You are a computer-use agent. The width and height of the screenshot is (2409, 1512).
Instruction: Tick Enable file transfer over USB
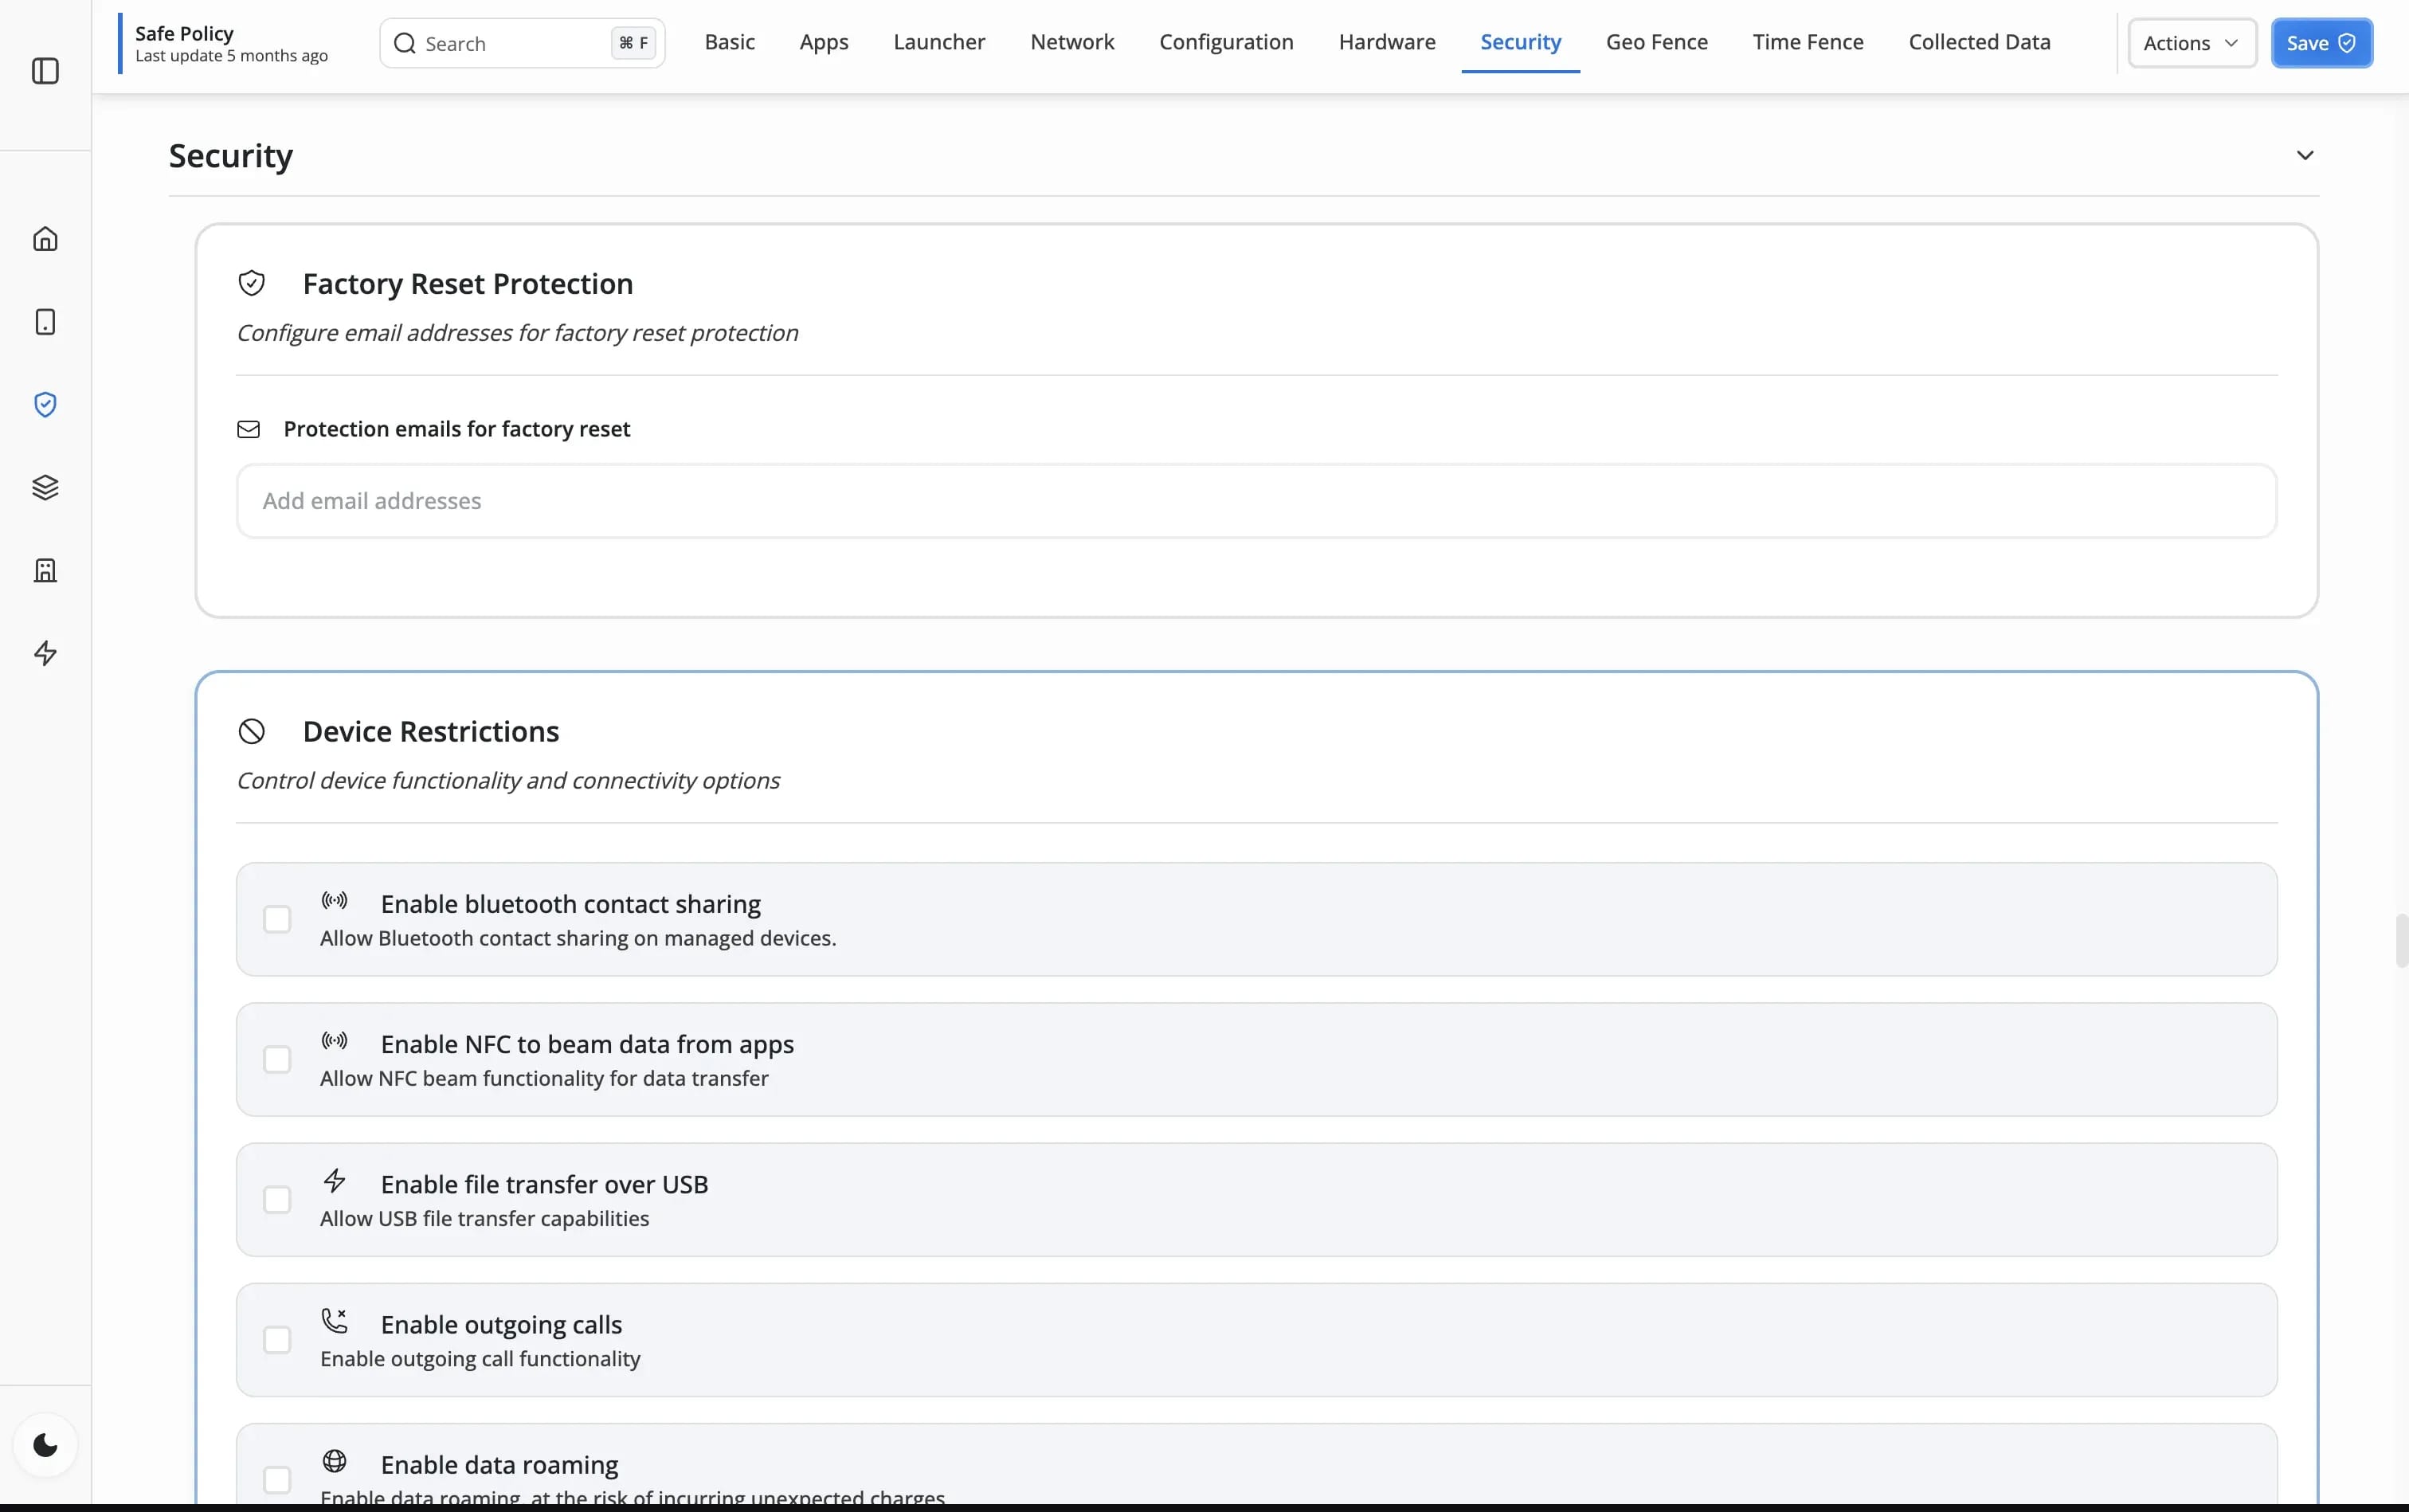pyautogui.click(x=277, y=1199)
